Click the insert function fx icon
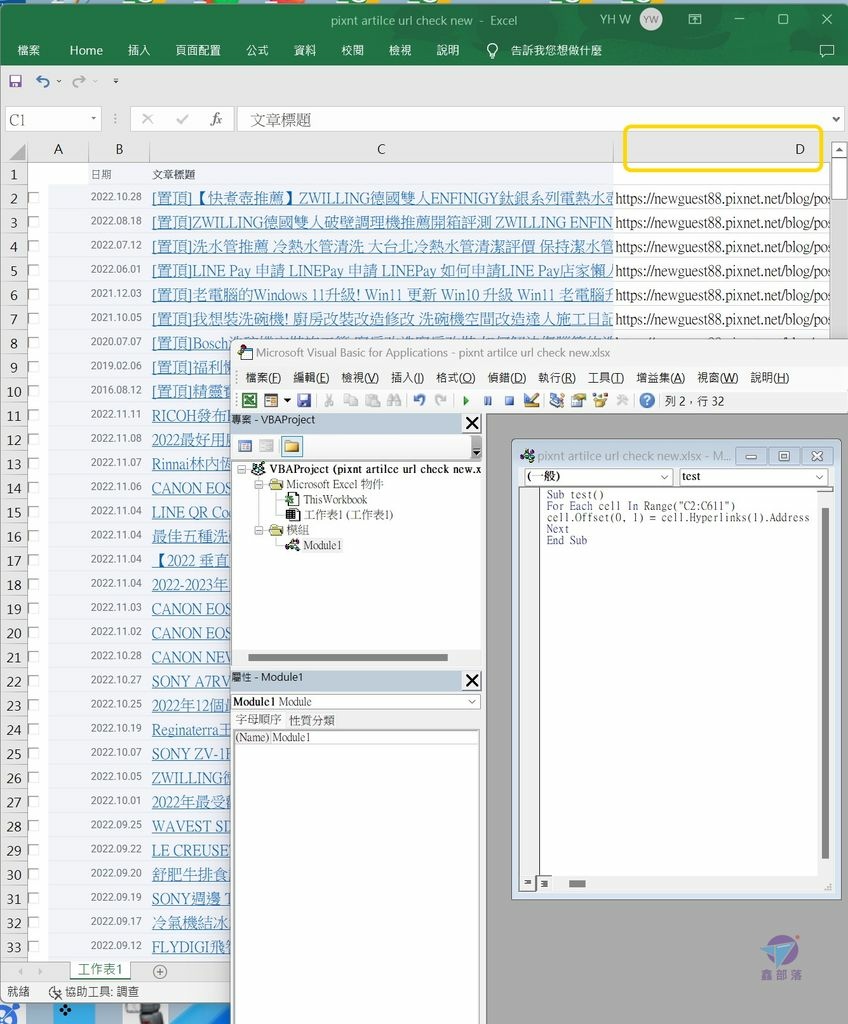 [216, 119]
